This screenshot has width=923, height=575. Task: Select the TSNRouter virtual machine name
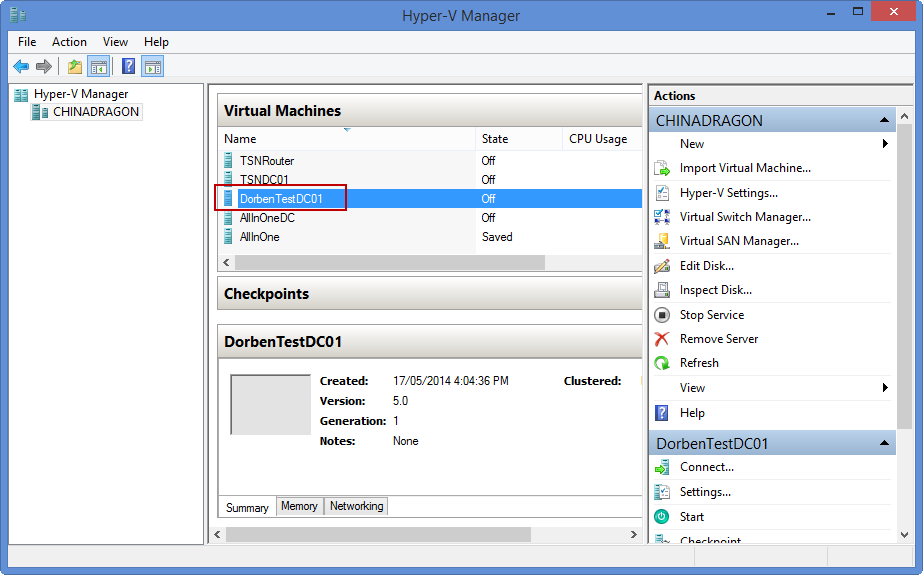[267, 161]
